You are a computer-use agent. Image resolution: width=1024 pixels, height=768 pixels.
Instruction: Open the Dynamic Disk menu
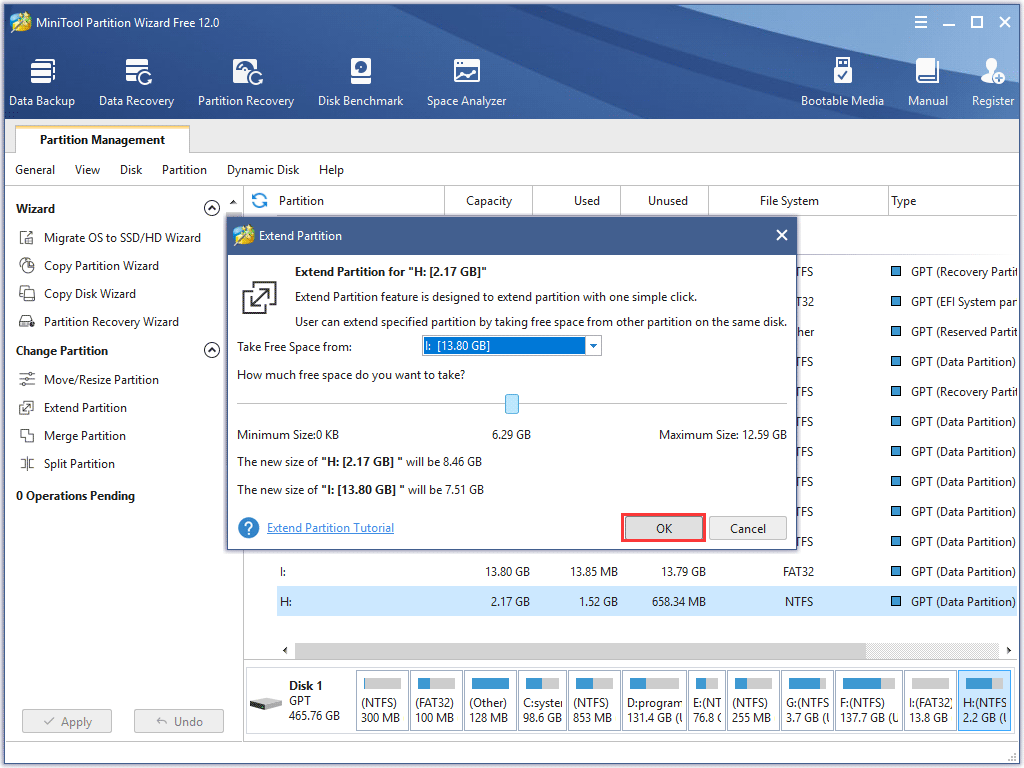[262, 170]
